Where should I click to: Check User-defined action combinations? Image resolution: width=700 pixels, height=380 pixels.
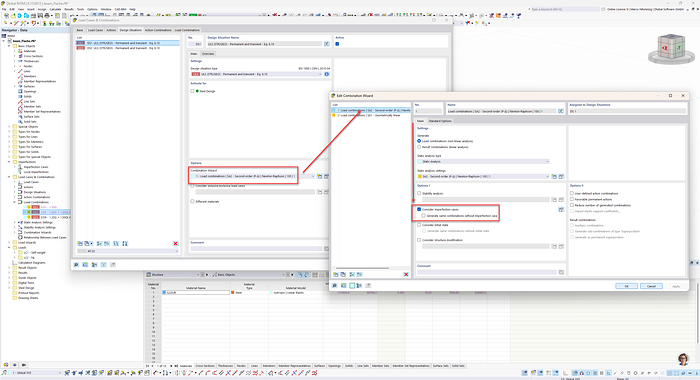point(572,193)
